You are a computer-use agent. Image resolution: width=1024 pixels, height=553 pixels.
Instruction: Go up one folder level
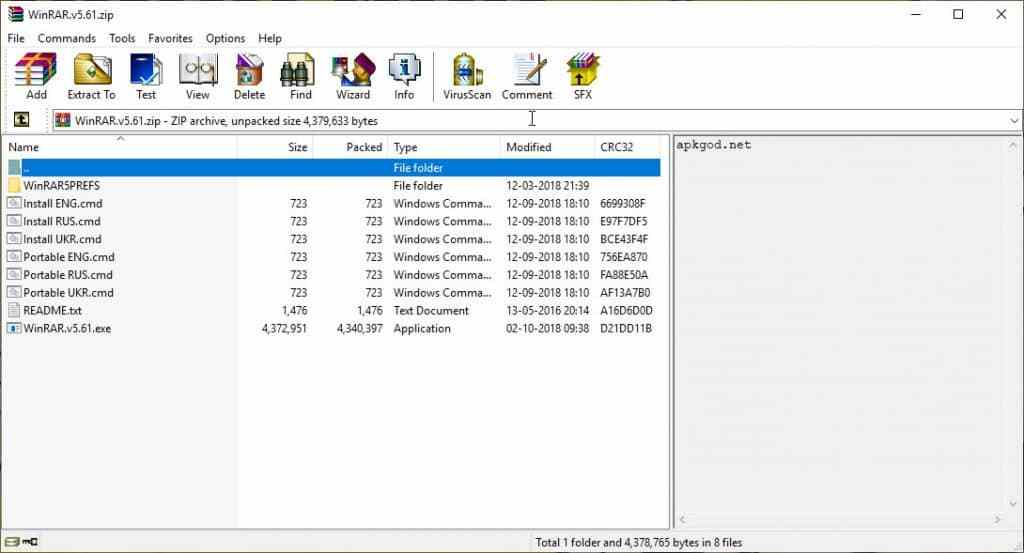click(22, 119)
